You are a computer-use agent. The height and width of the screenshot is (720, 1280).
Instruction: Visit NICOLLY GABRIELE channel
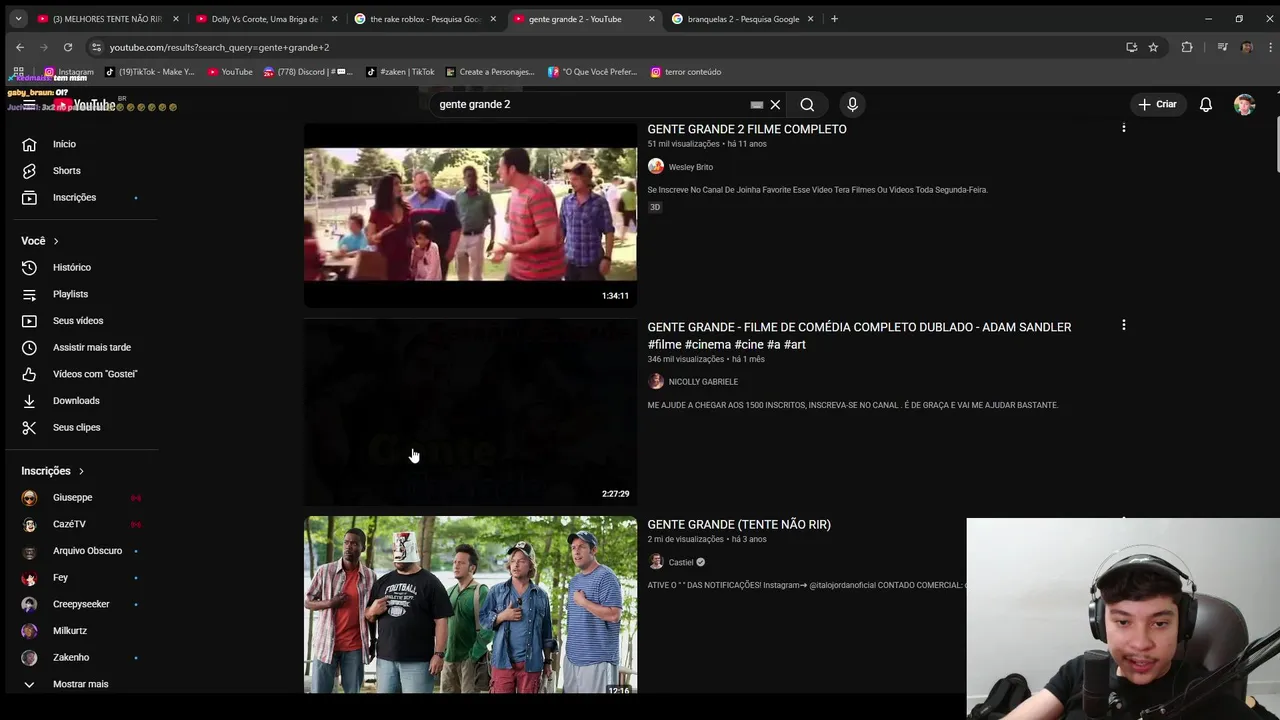click(x=703, y=382)
